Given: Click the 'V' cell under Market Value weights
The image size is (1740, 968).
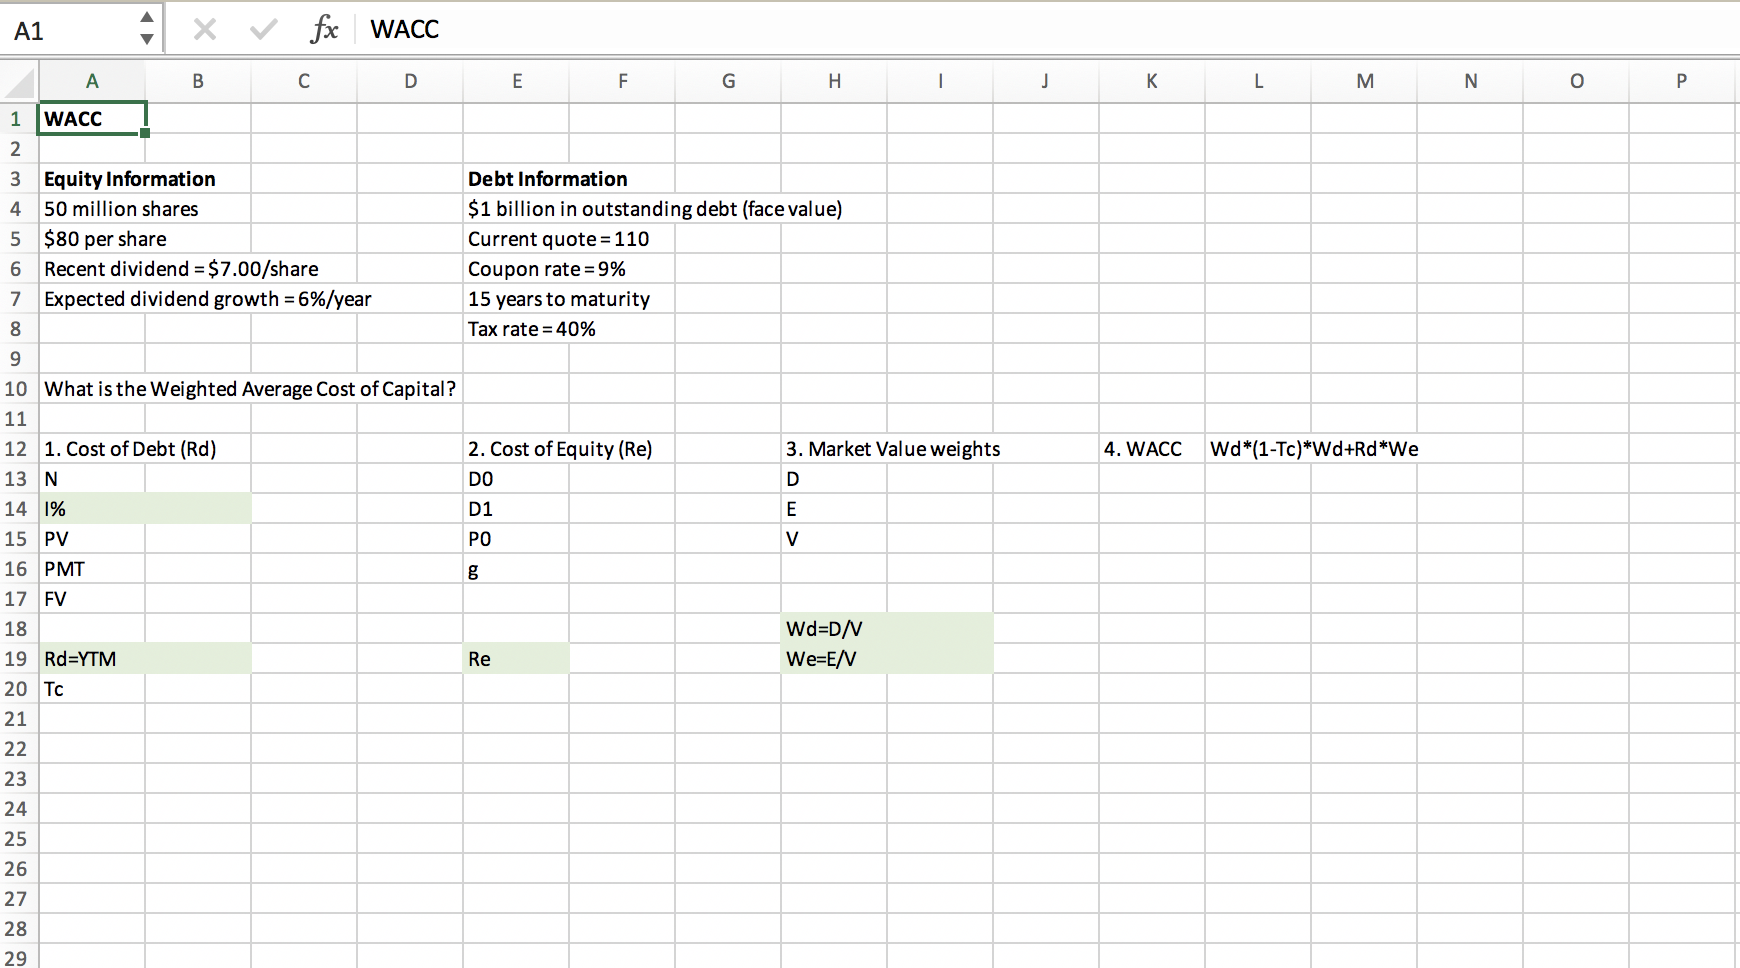Looking at the screenshot, I should tap(835, 539).
